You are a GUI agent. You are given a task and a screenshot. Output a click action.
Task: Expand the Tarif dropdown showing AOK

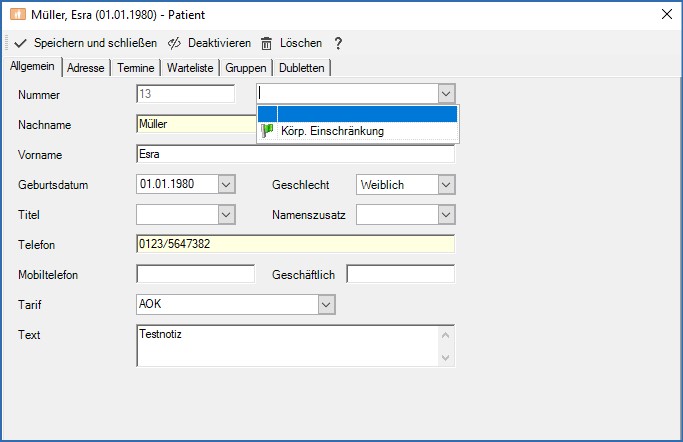click(326, 304)
